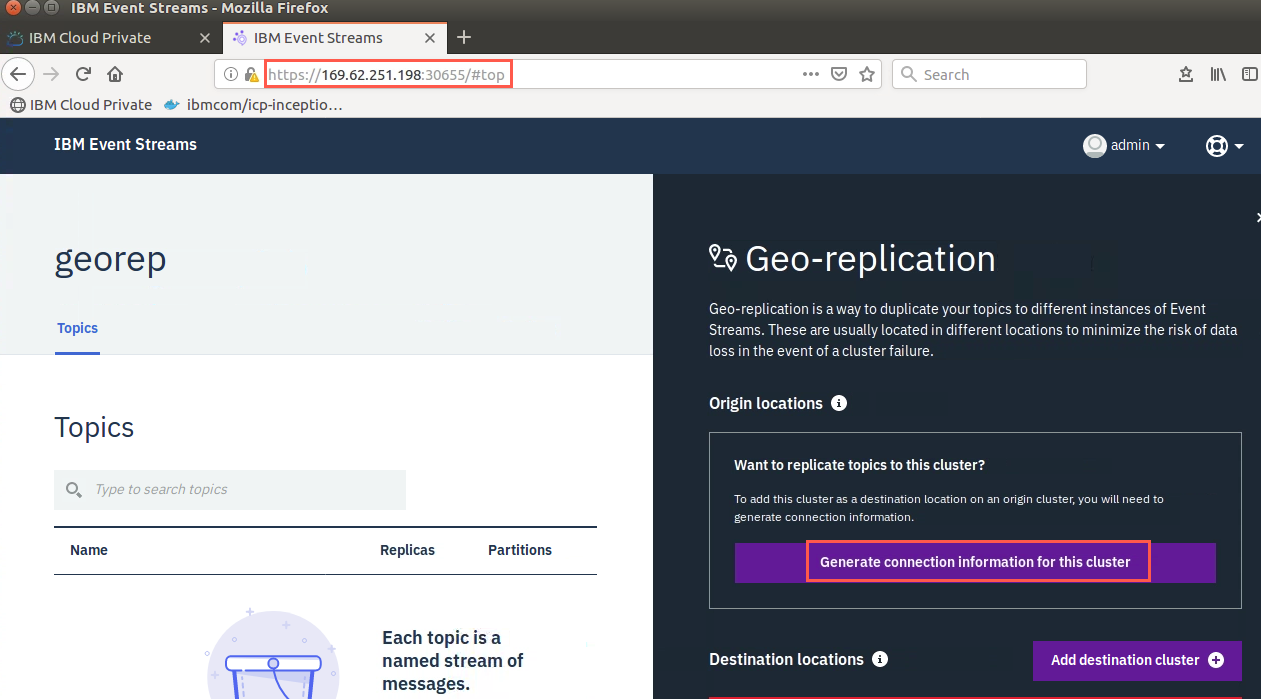Expand the help menu dropdown arrow
This screenshot has height=699, width=1261.
click(1239, 146)
